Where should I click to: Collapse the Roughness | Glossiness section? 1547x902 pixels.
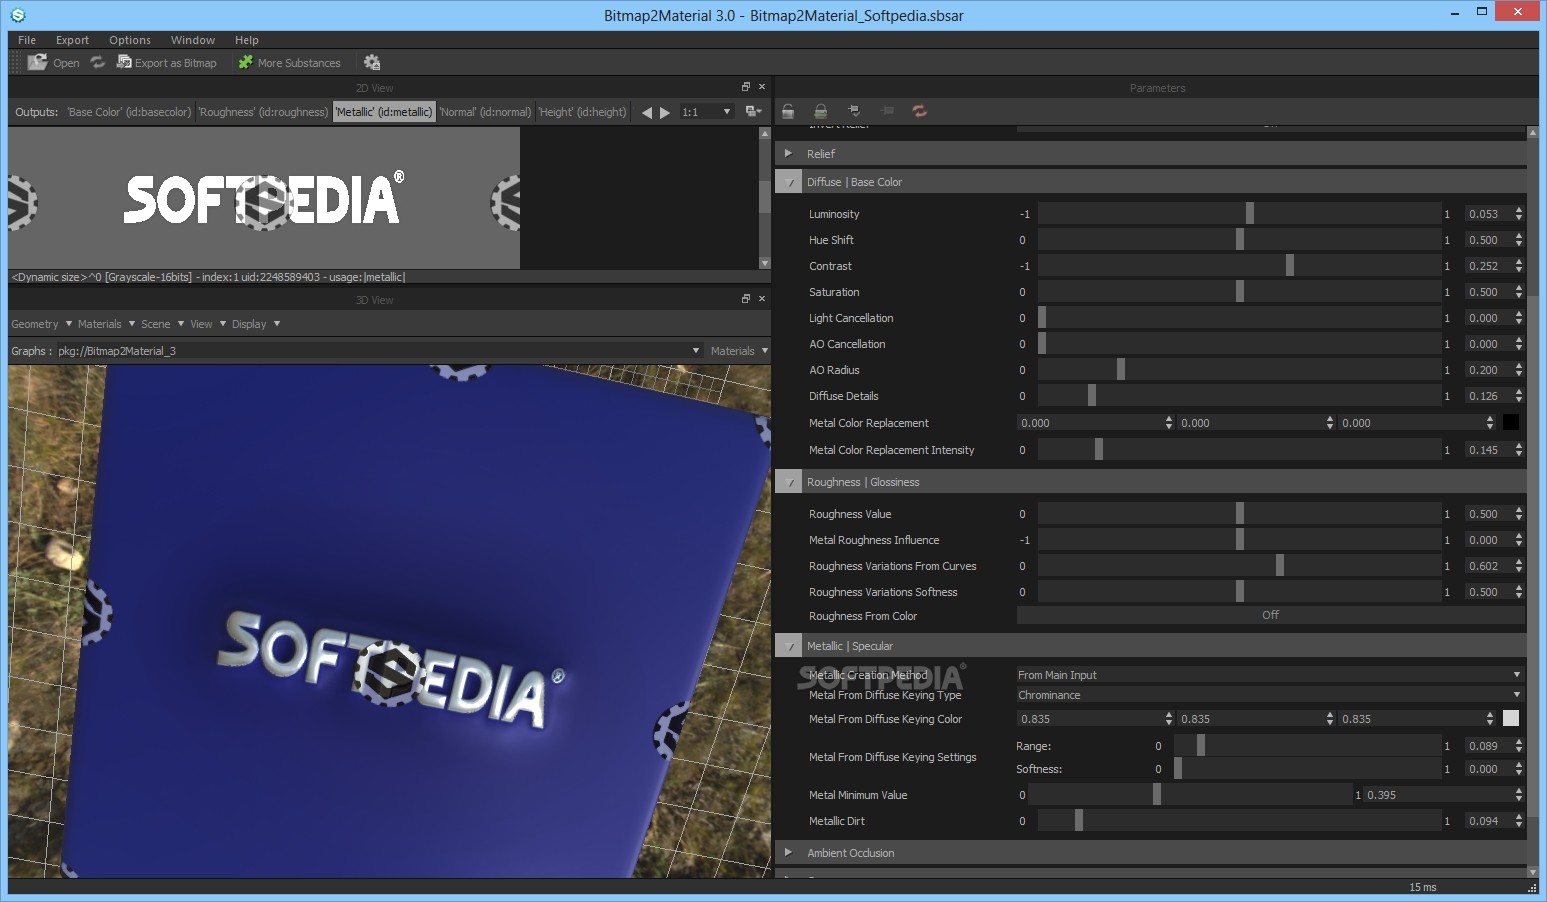click(x=789, y=482)
